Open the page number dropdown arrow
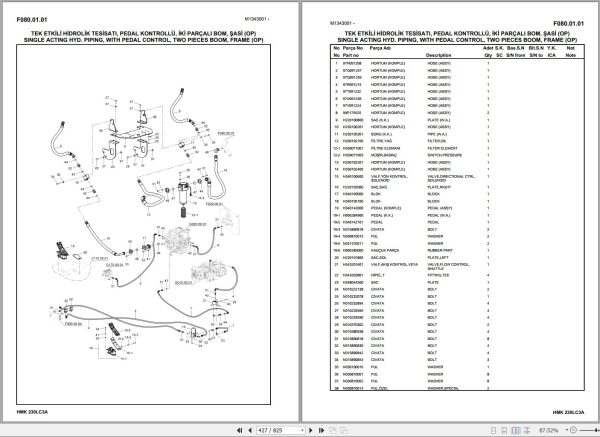Screen dimensions: 600x437 (x=302, y=430)
